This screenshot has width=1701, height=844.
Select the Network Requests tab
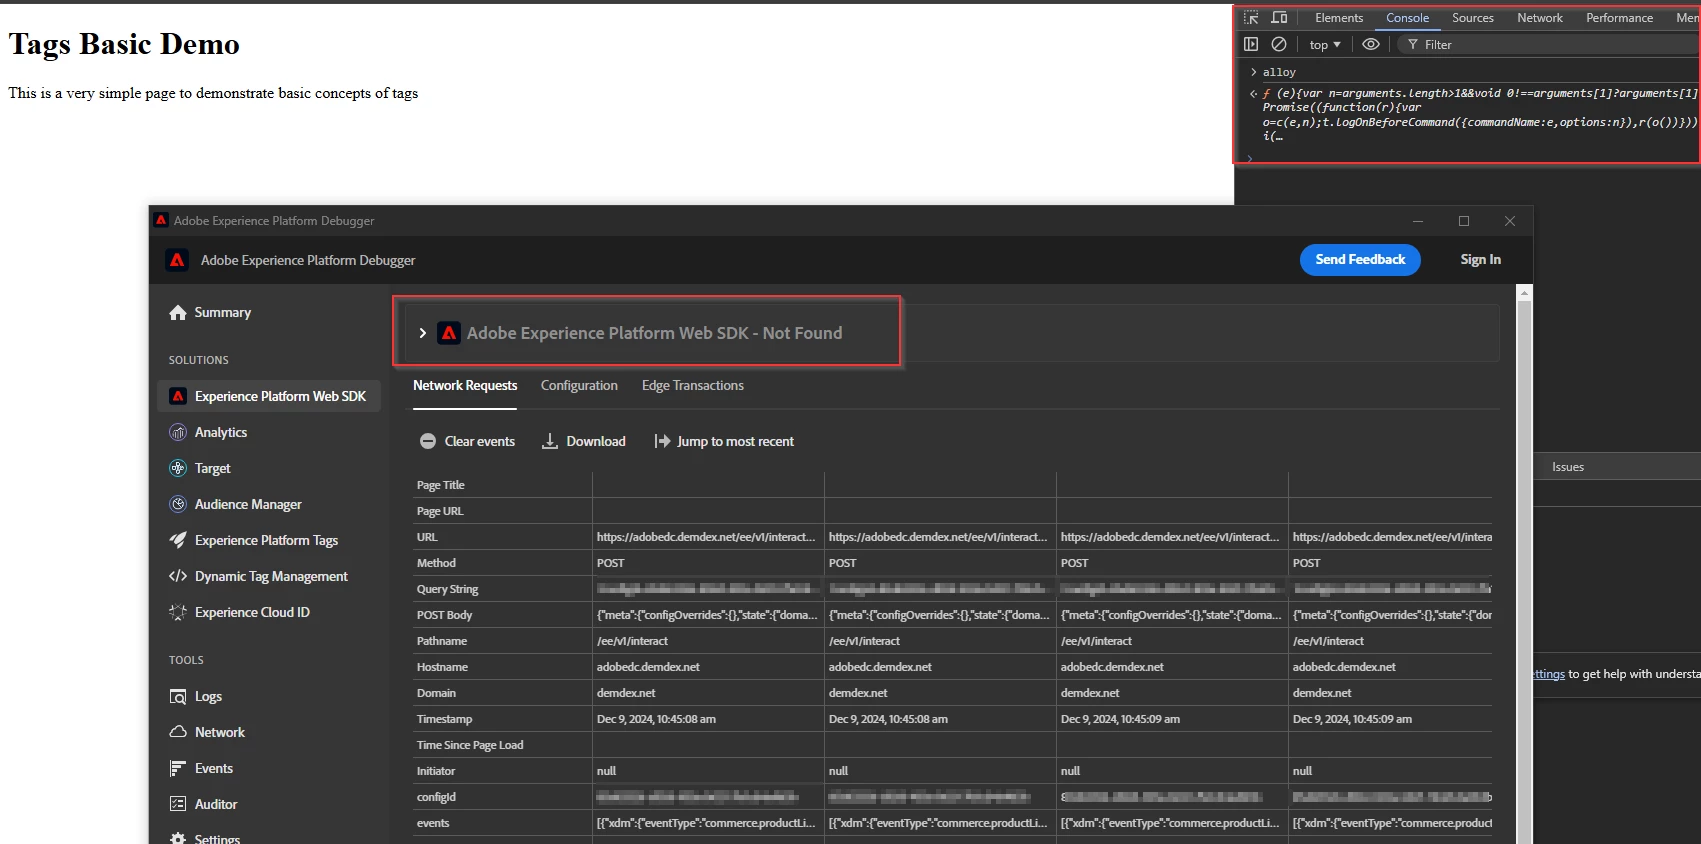(x=465, y=385)
